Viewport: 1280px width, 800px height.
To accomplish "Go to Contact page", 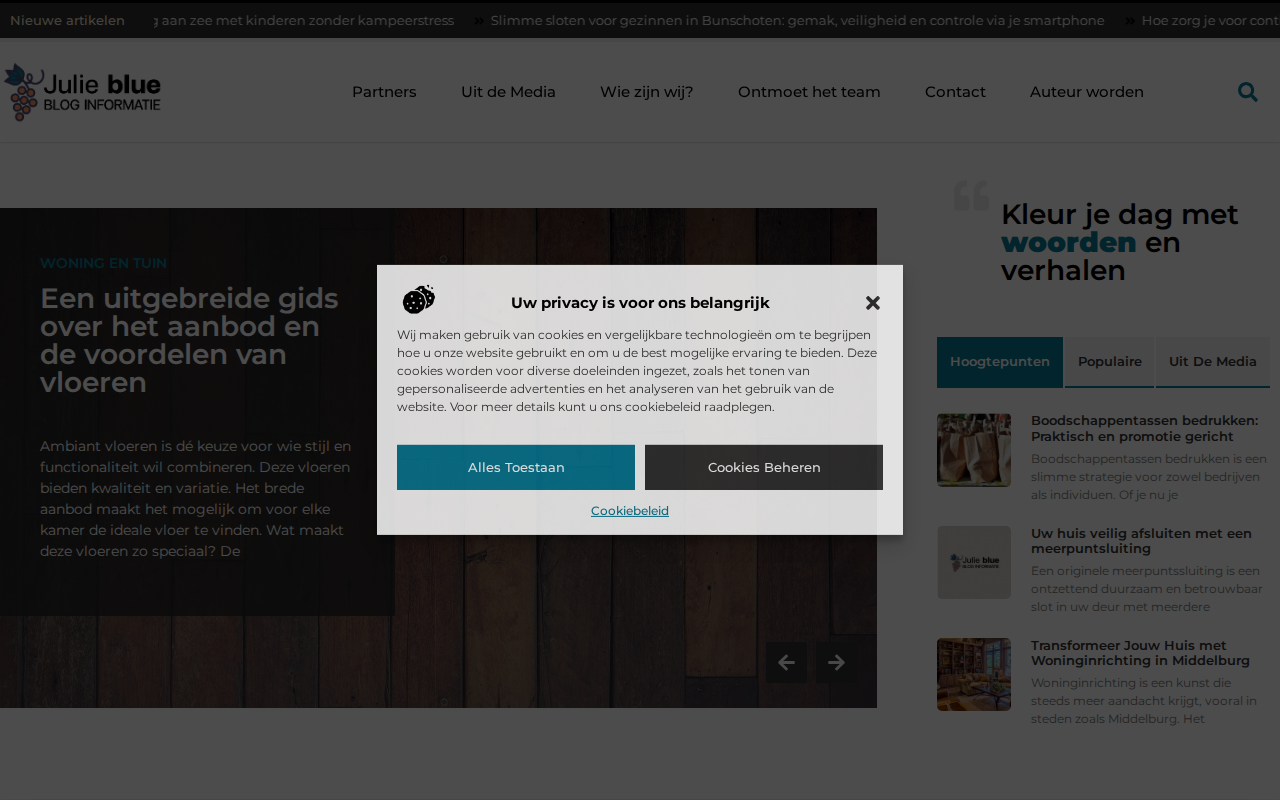I will click(x=955, y=92).
